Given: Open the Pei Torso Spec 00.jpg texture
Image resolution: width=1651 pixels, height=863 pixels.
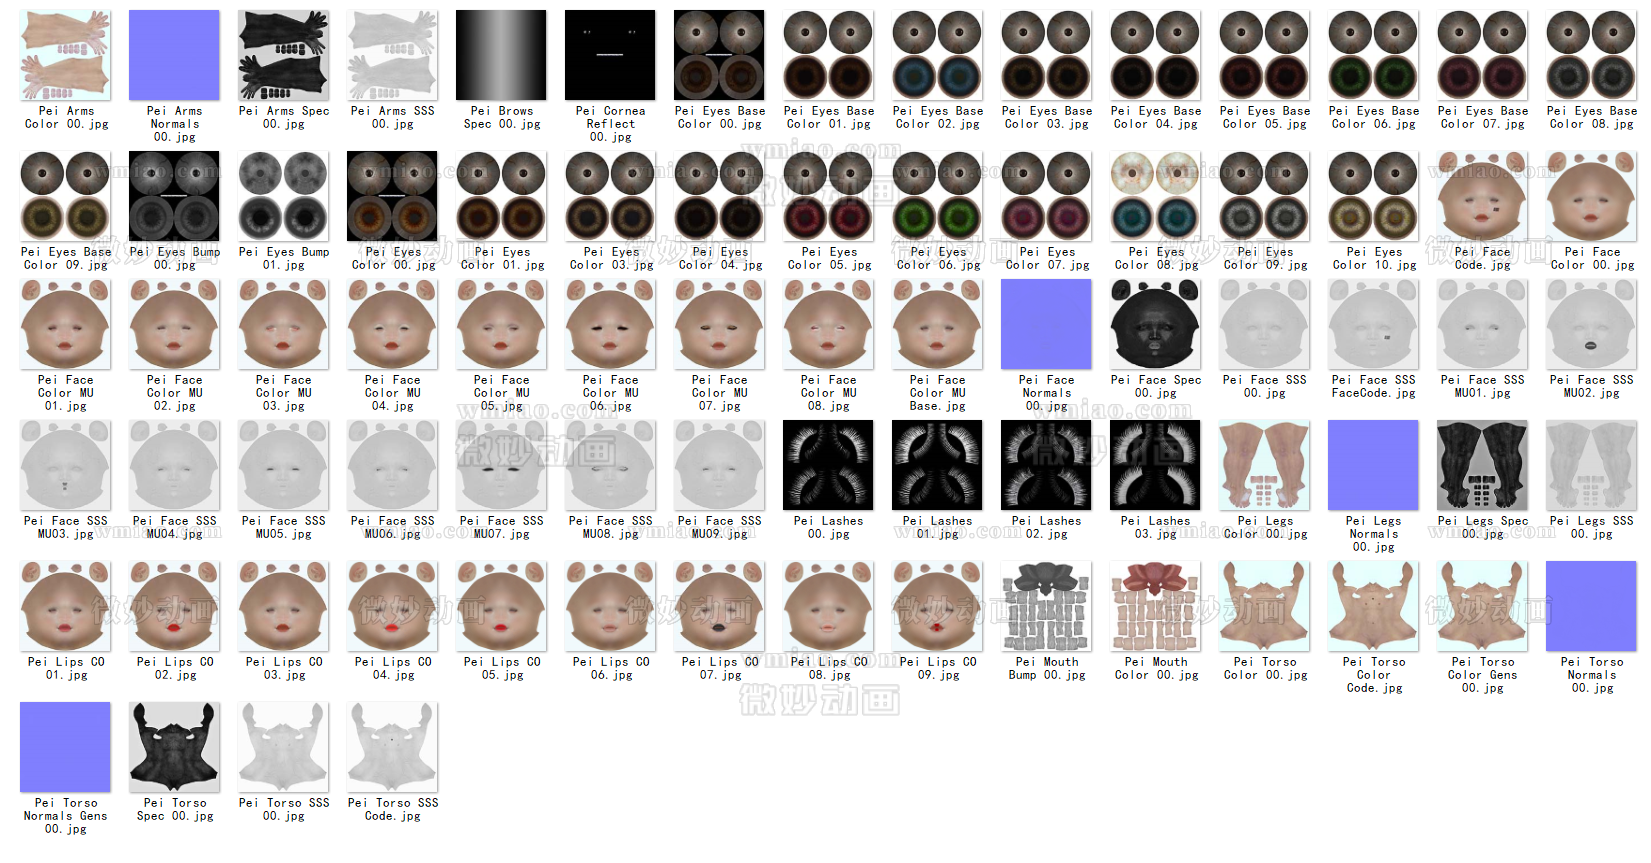Looking at the screenshot, I should click(x=174, y=748).
